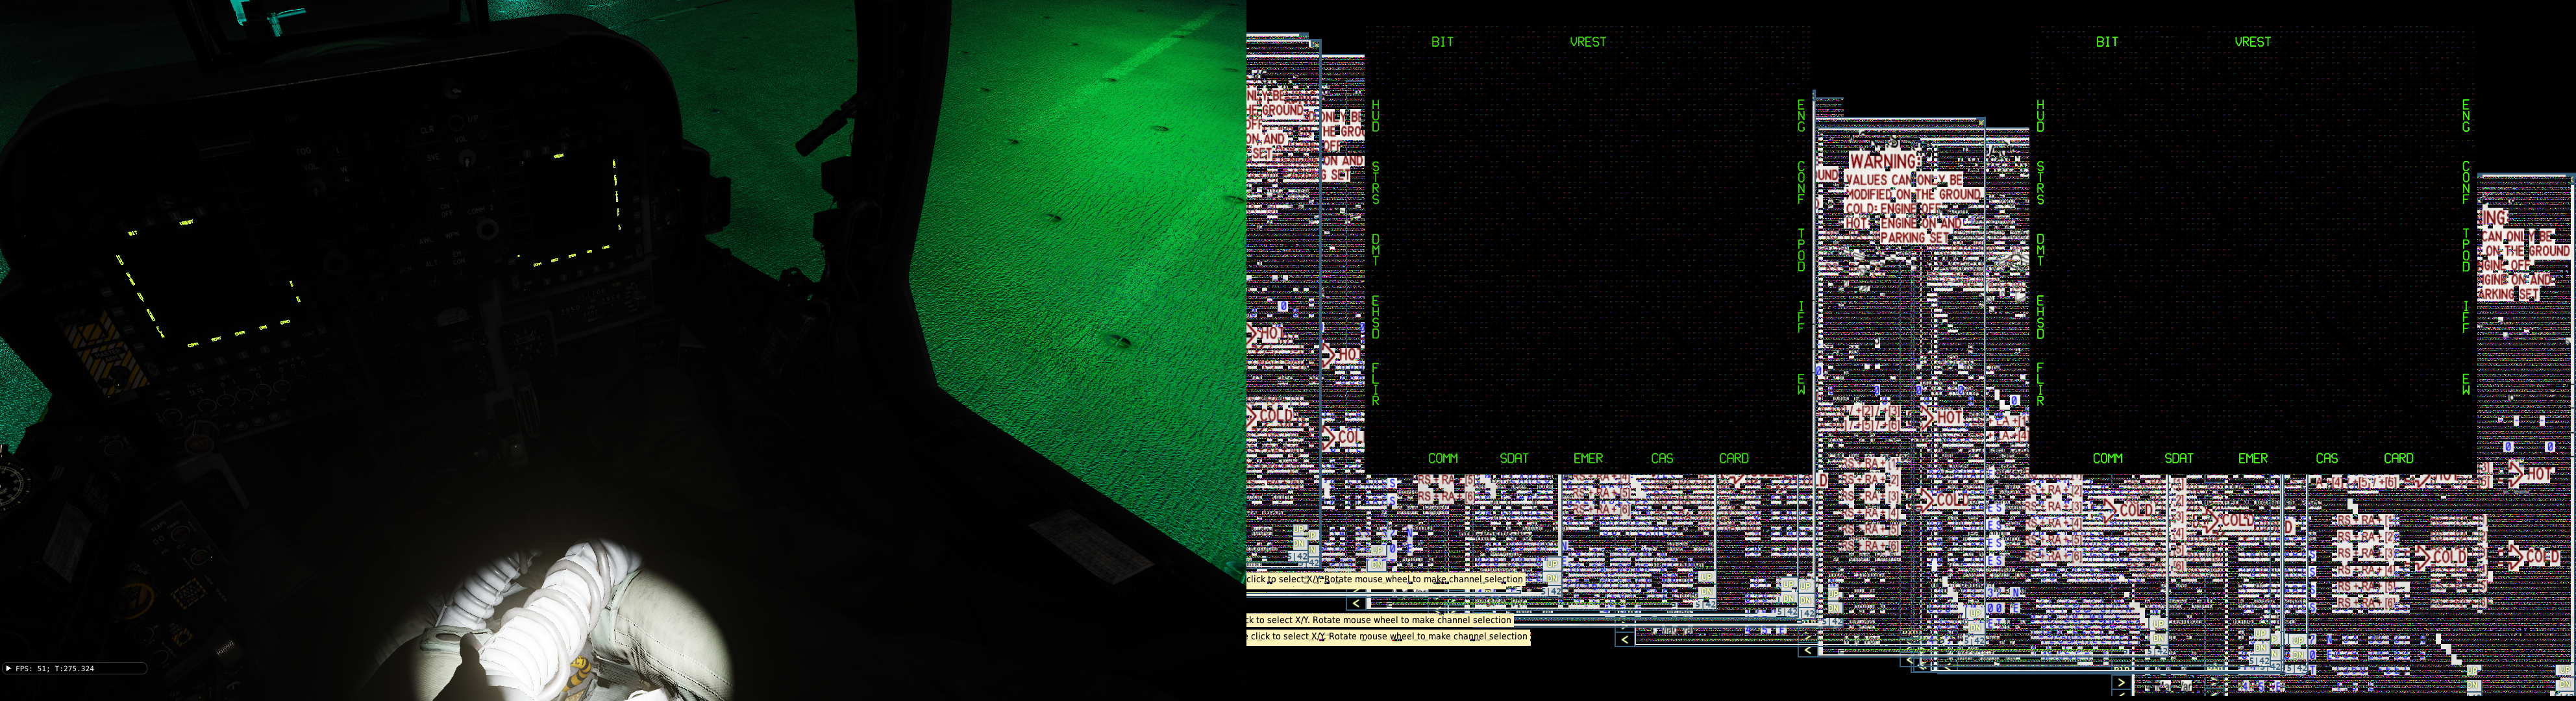
Task: Select VREST on the left exported MFD
Action: click(x=1588, y=42)
